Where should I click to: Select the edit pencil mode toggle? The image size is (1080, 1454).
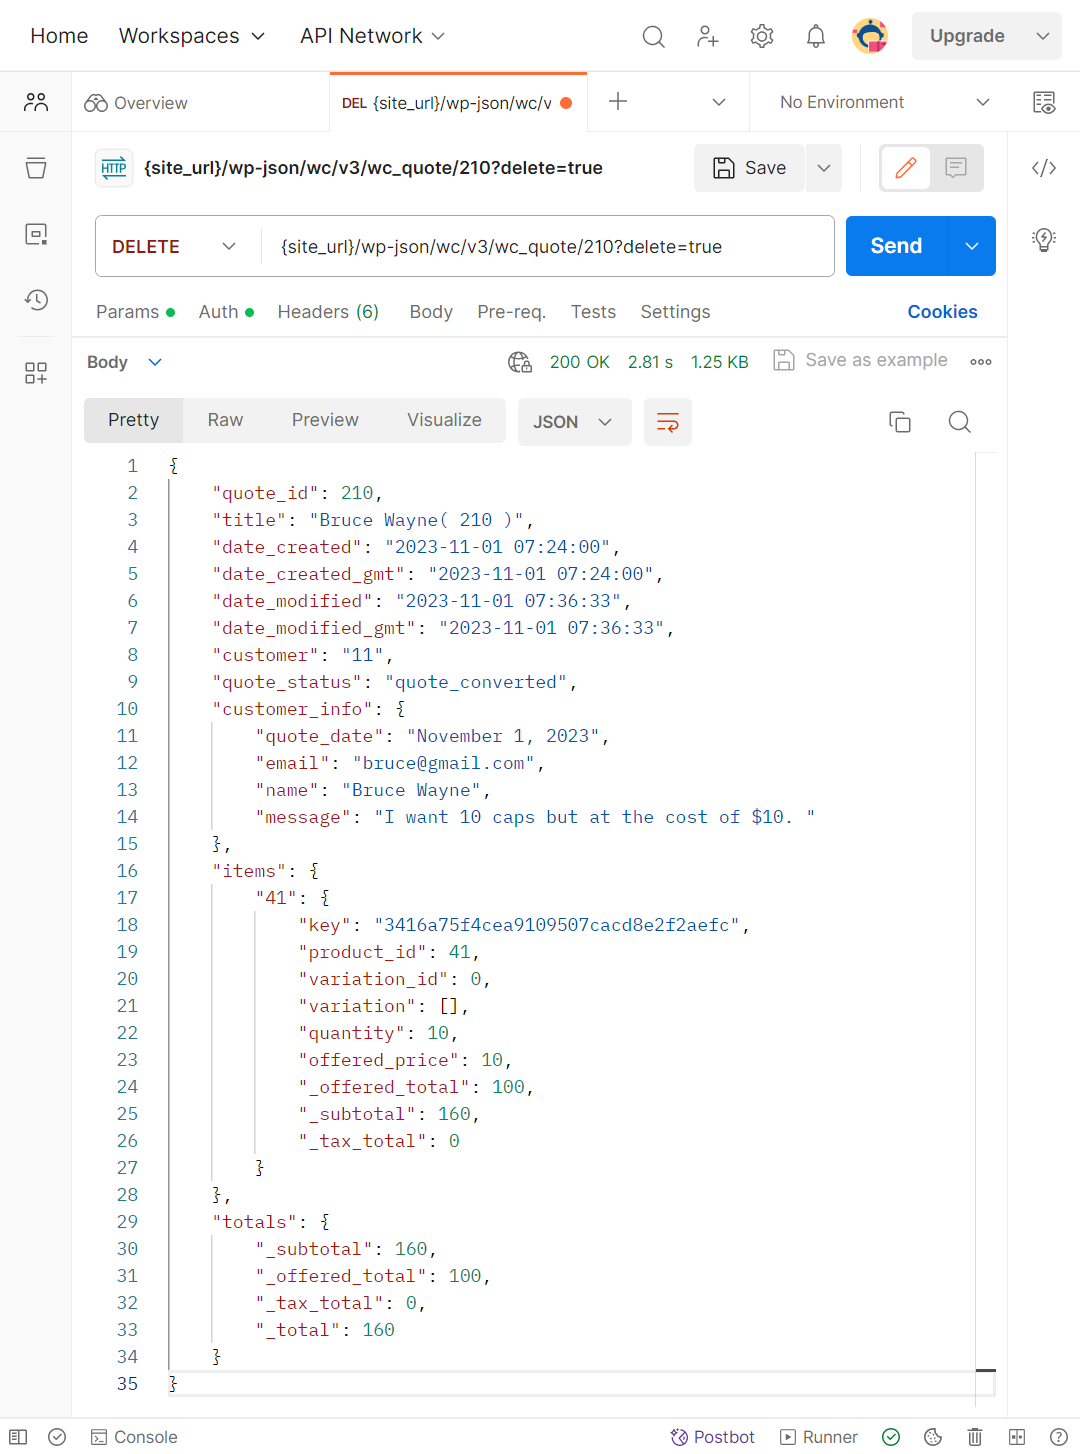pyautogui.click(x=906, y=168)
